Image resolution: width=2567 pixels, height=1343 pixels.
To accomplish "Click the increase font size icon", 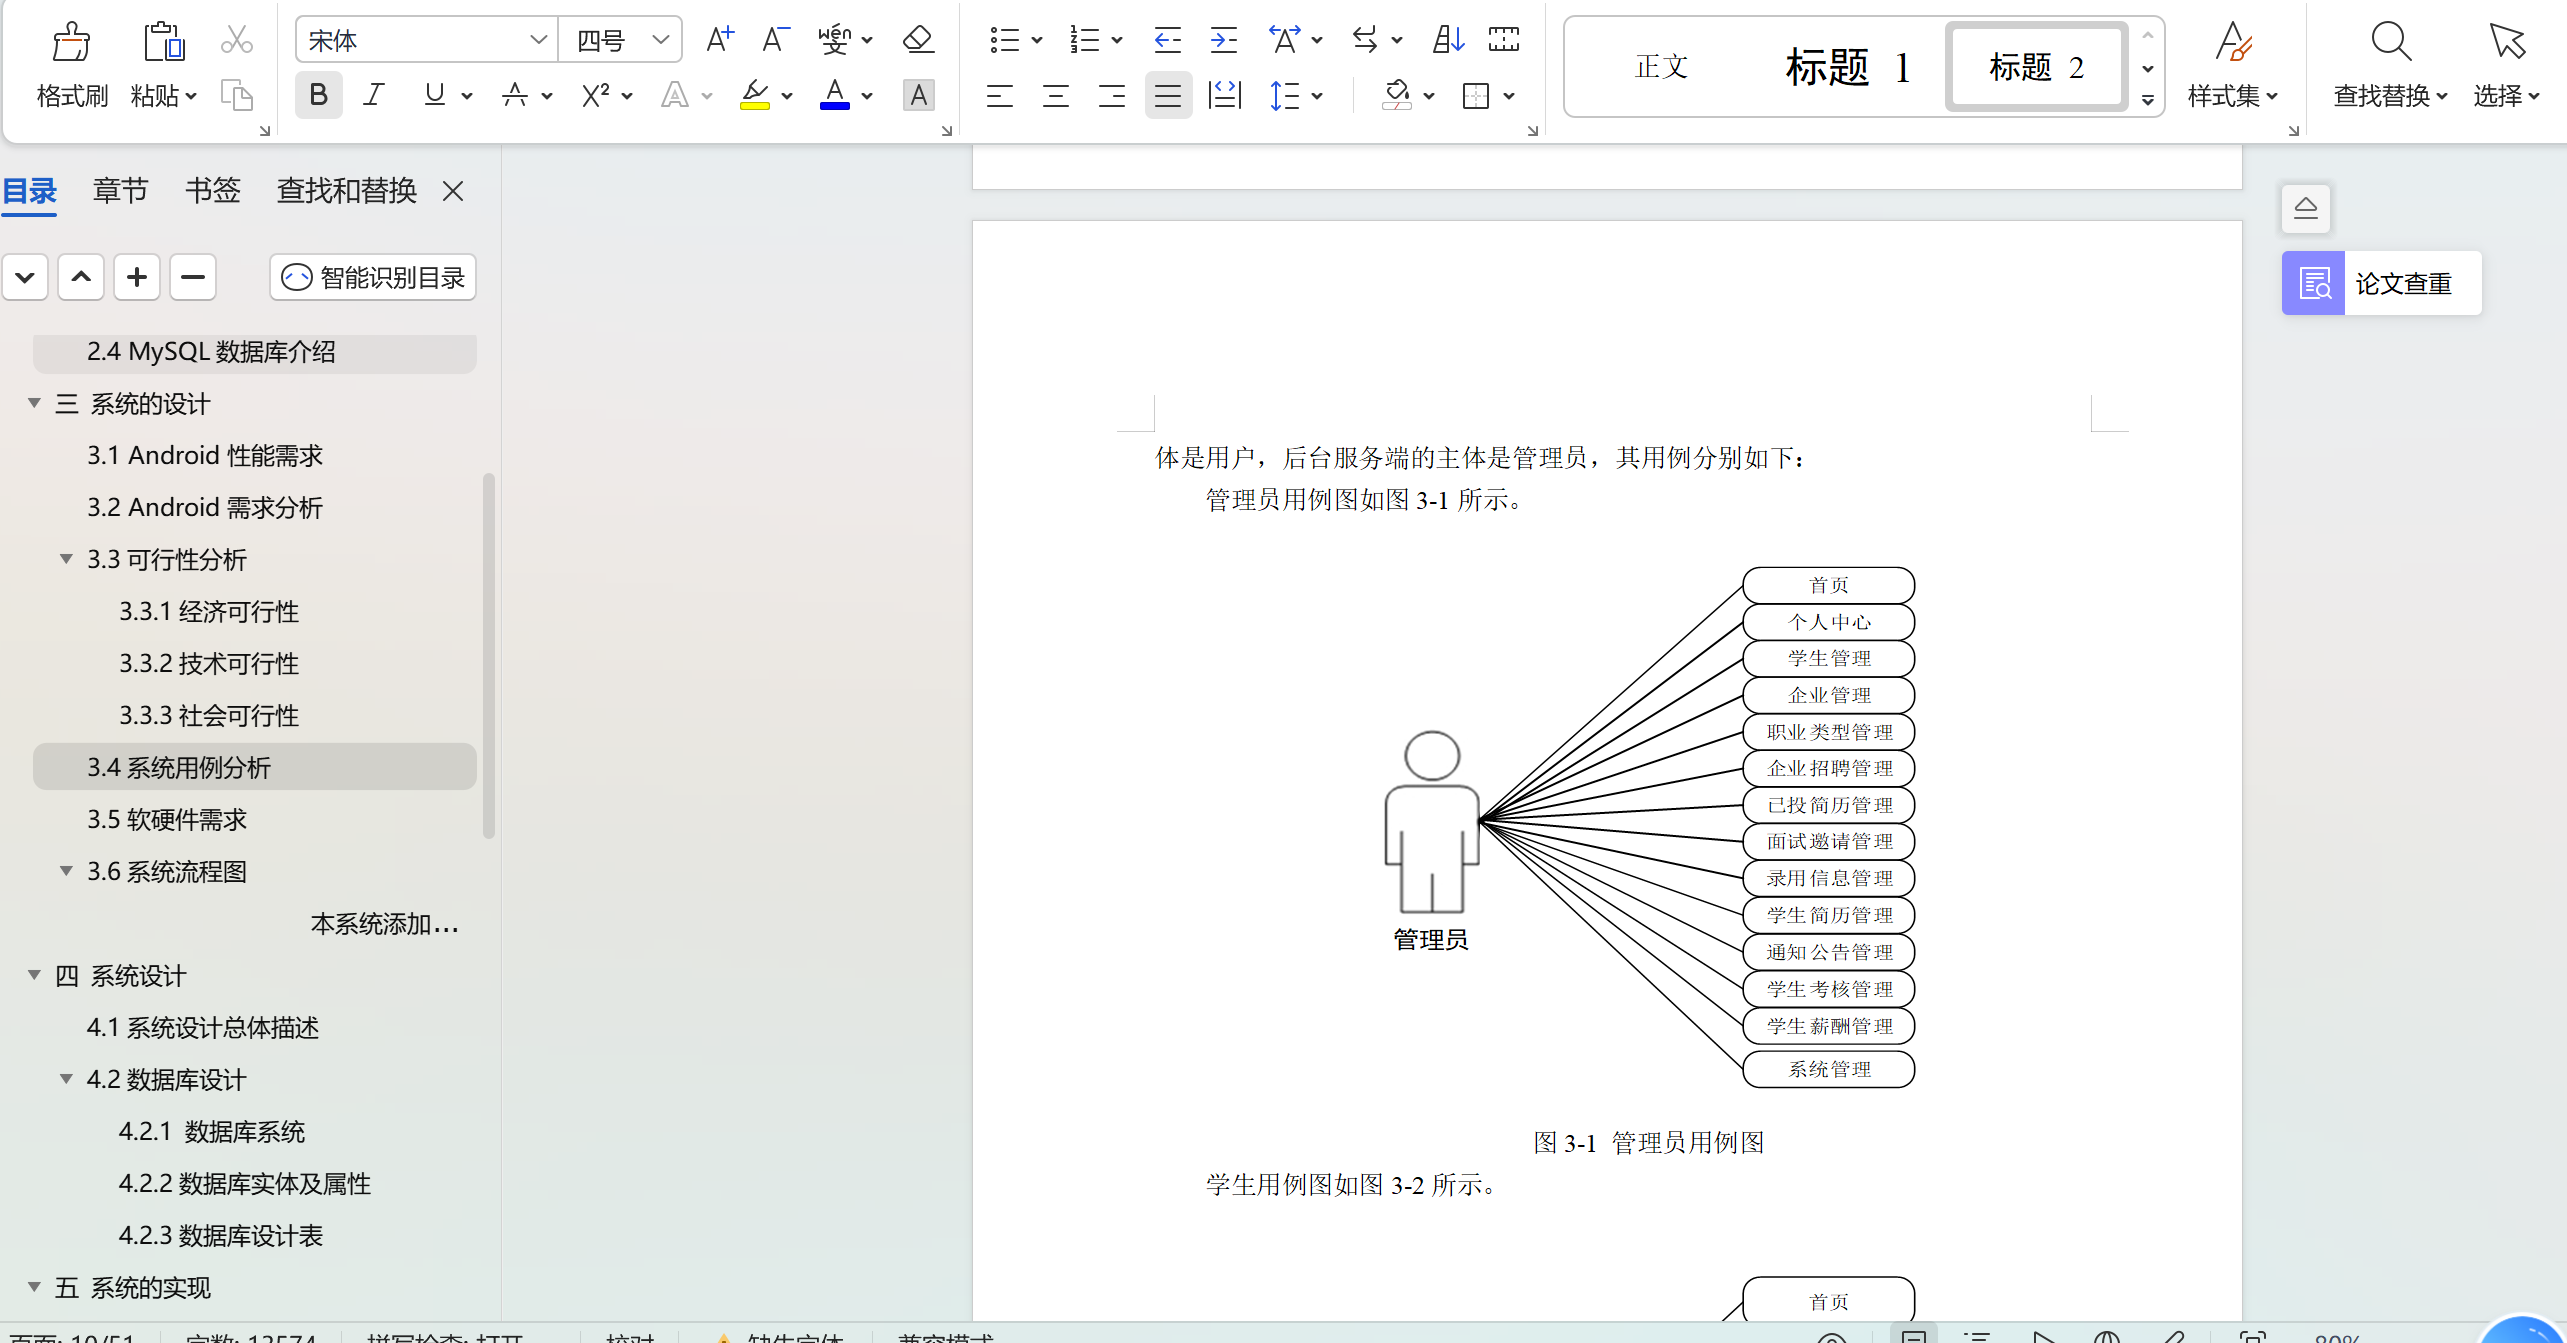I will tap(719, 40).
